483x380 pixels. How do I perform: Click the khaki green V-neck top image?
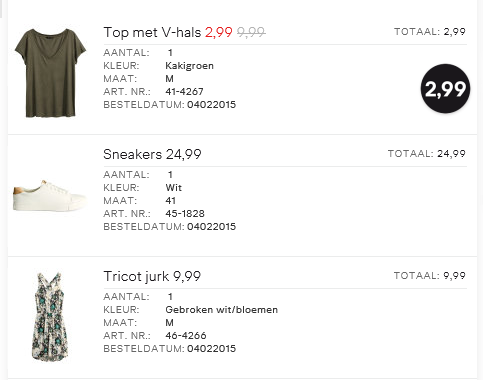click(50, 73)
